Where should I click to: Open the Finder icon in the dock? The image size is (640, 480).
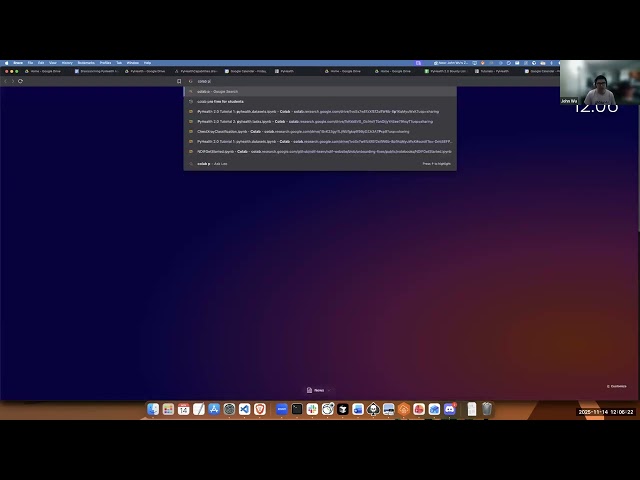tap(153, 409)
